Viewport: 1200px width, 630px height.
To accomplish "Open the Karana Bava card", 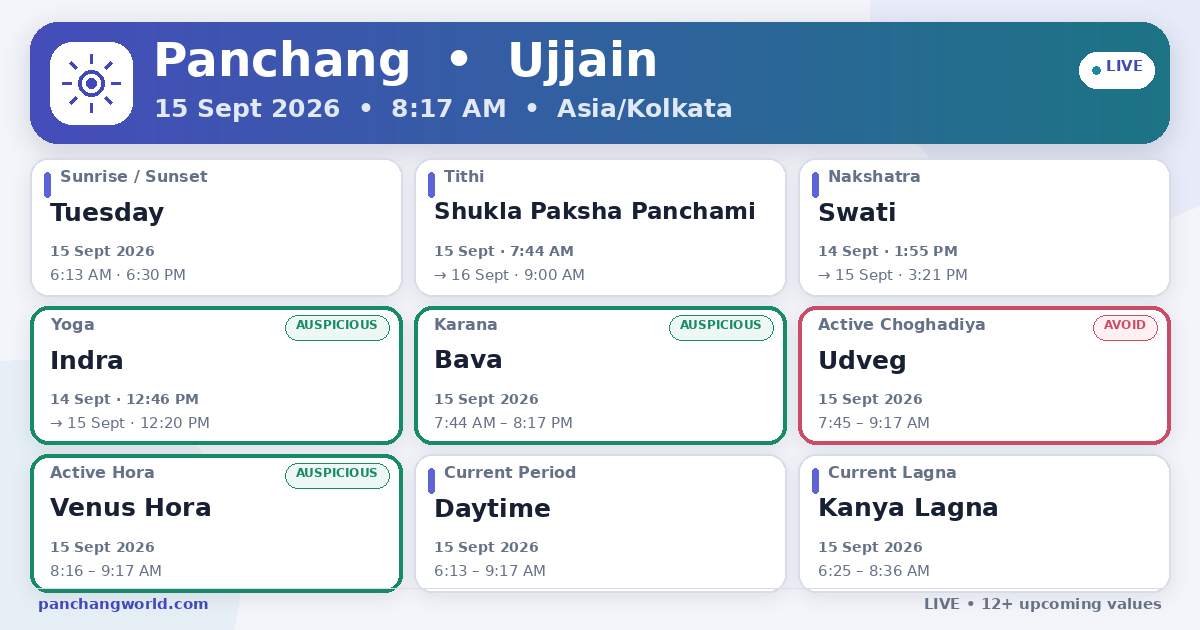I will [x=600, y=375].
